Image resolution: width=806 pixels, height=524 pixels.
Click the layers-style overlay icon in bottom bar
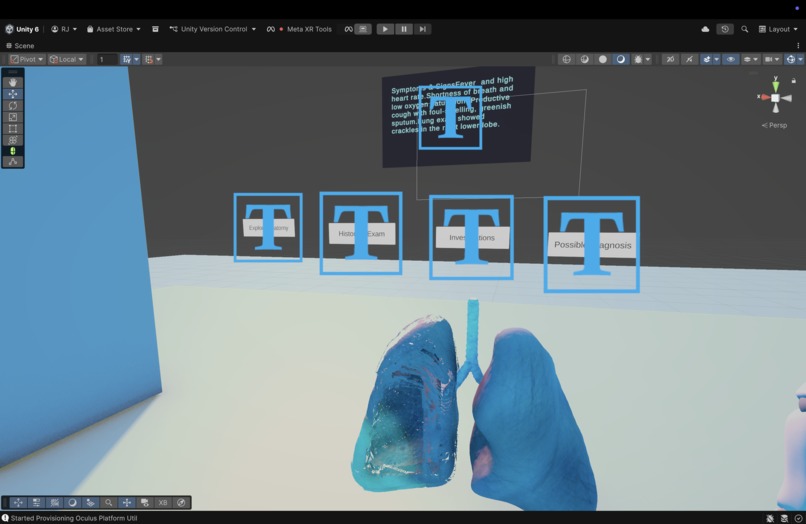click(x=90, y=502)
